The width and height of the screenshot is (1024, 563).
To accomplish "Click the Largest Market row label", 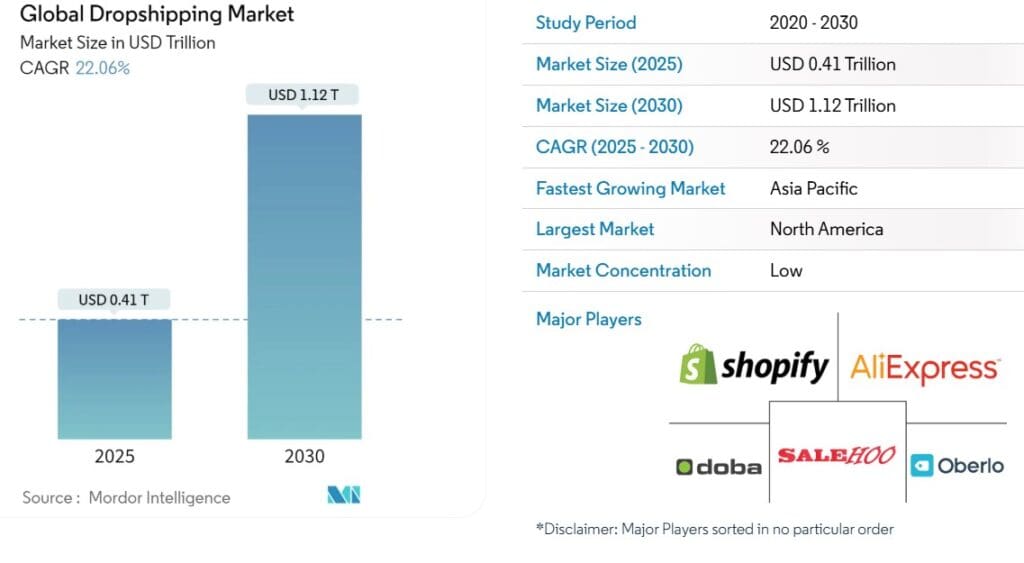I will click(594, 229).
